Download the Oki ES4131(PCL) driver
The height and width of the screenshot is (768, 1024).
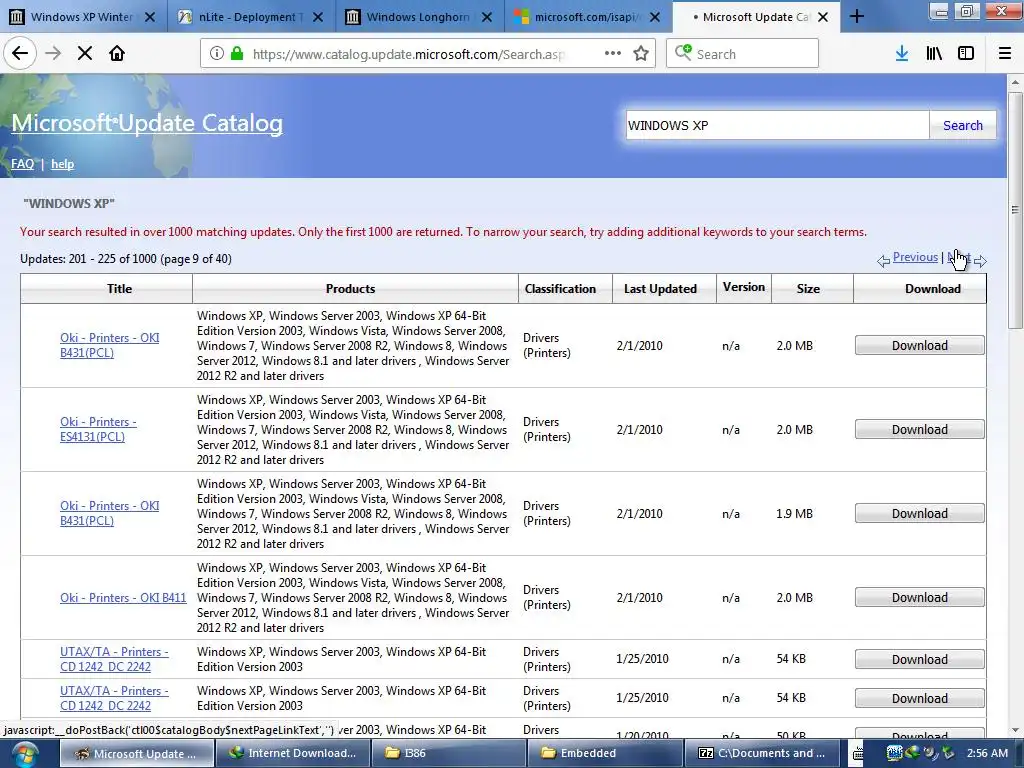coord(920,429)
